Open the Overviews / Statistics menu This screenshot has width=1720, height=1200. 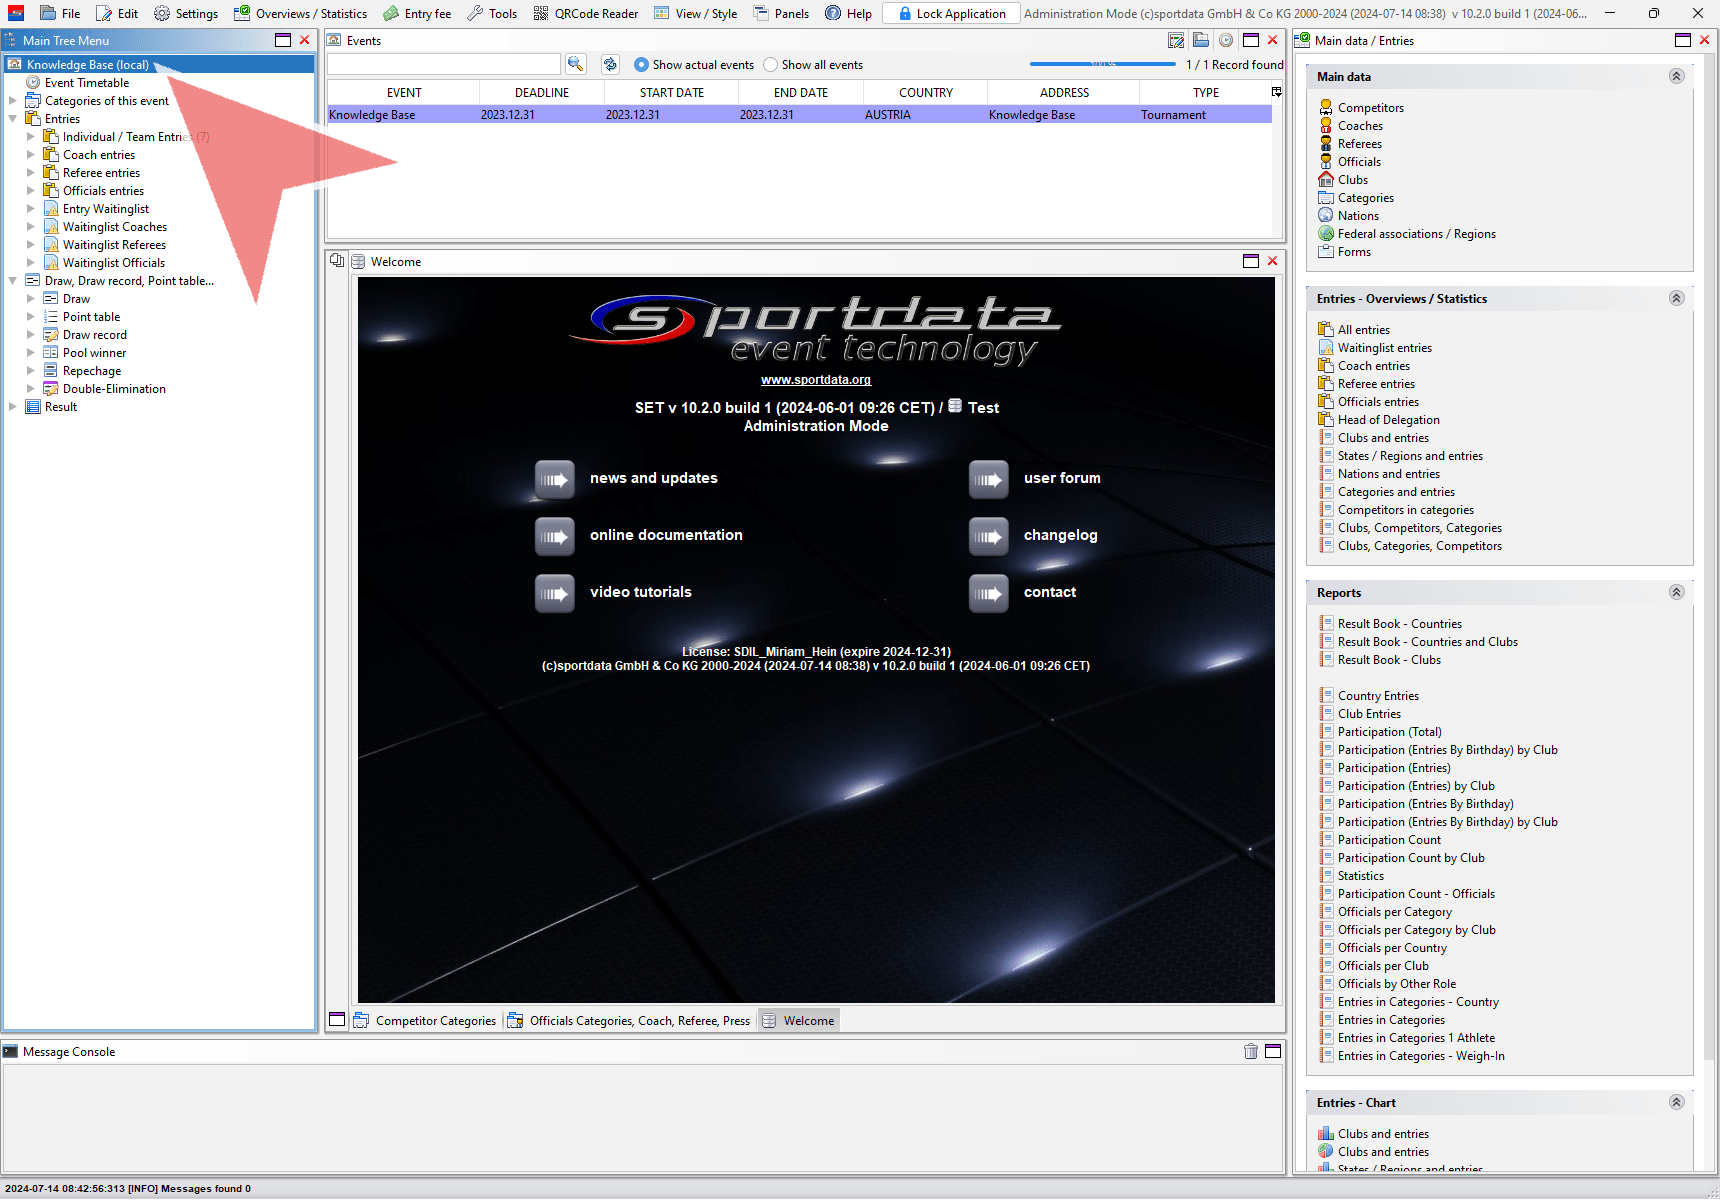300,13
